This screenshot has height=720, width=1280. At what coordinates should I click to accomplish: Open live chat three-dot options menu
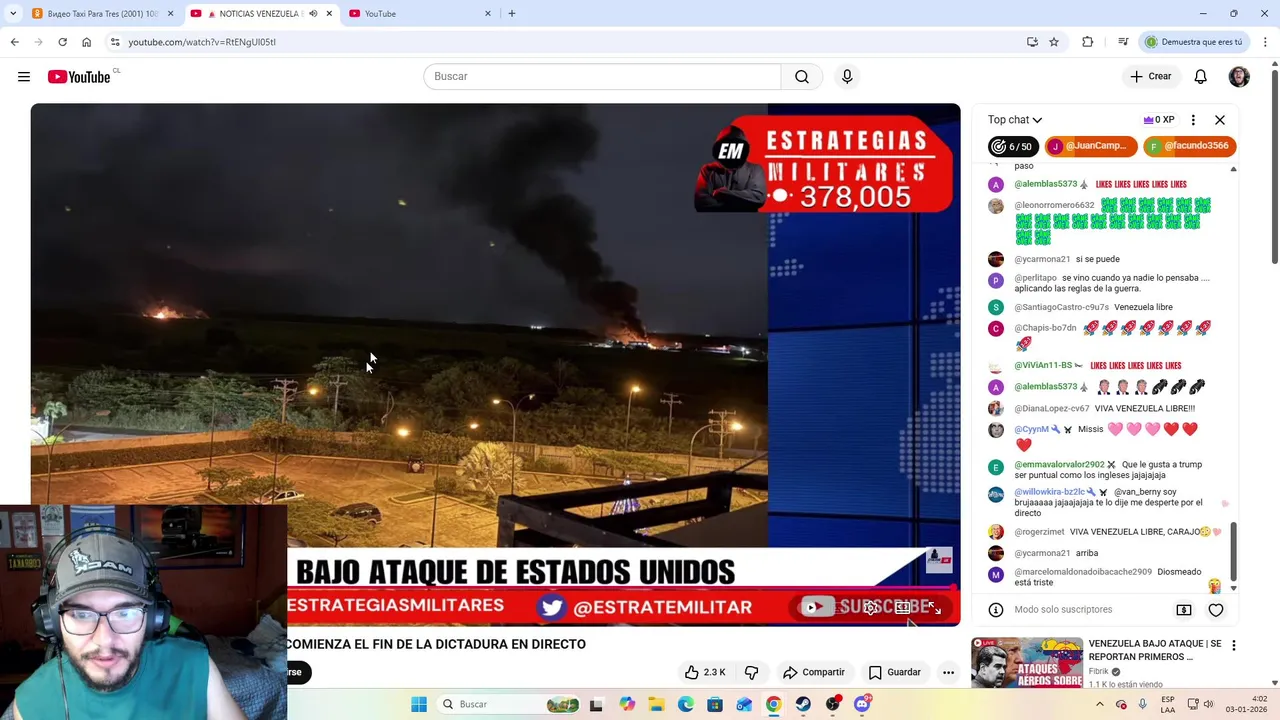point(1193,120)
